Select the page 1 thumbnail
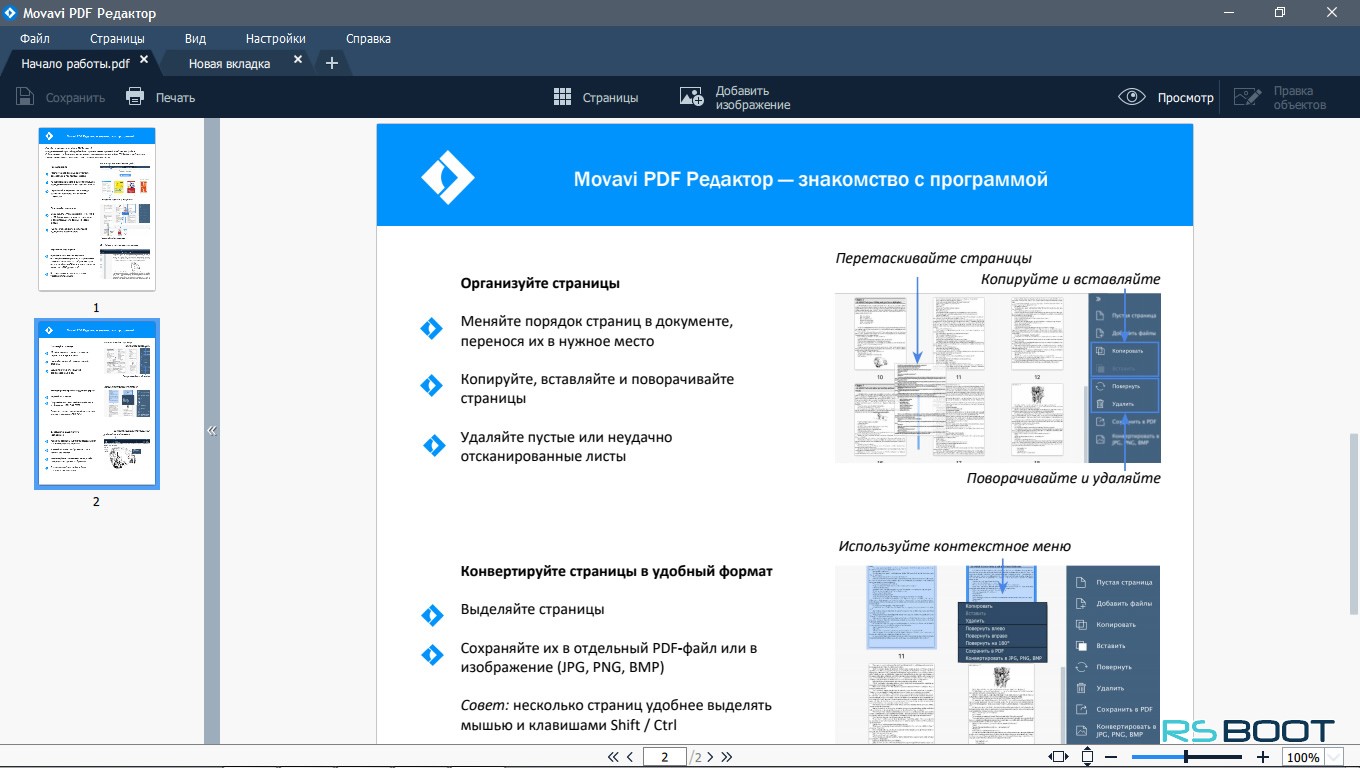This screenshot has height=768, width=1360. (x=97, y=209)
